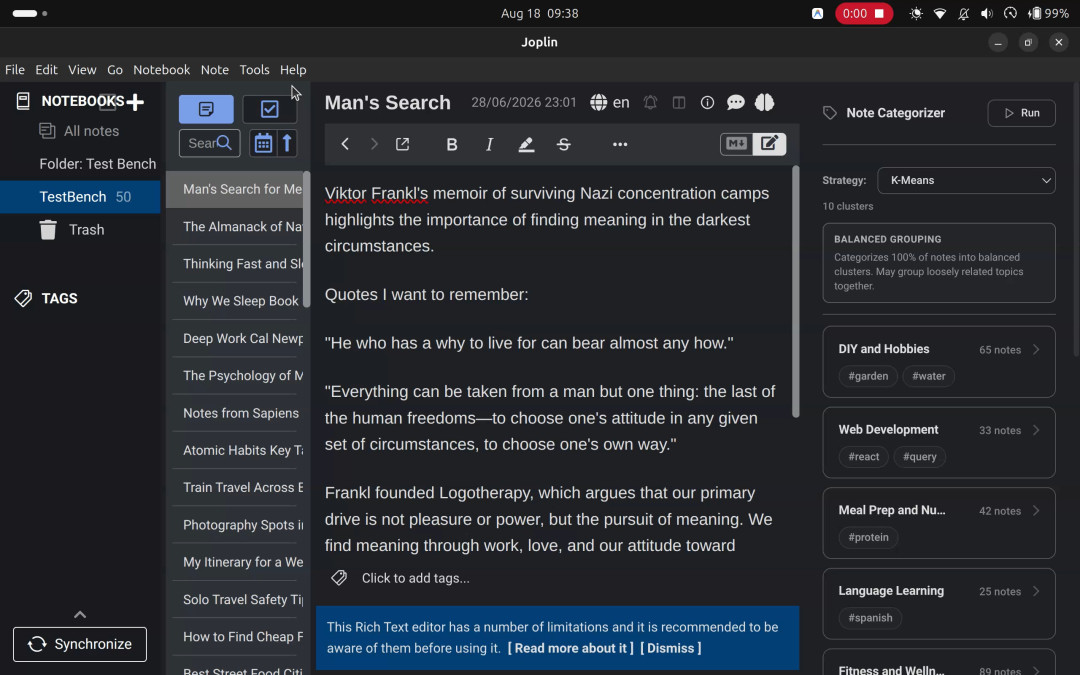This screenshot has height=675, width=1080.
Task: Open the Wi-Fi status indicator
Action: pyautogui.click(x=939, y=13)
